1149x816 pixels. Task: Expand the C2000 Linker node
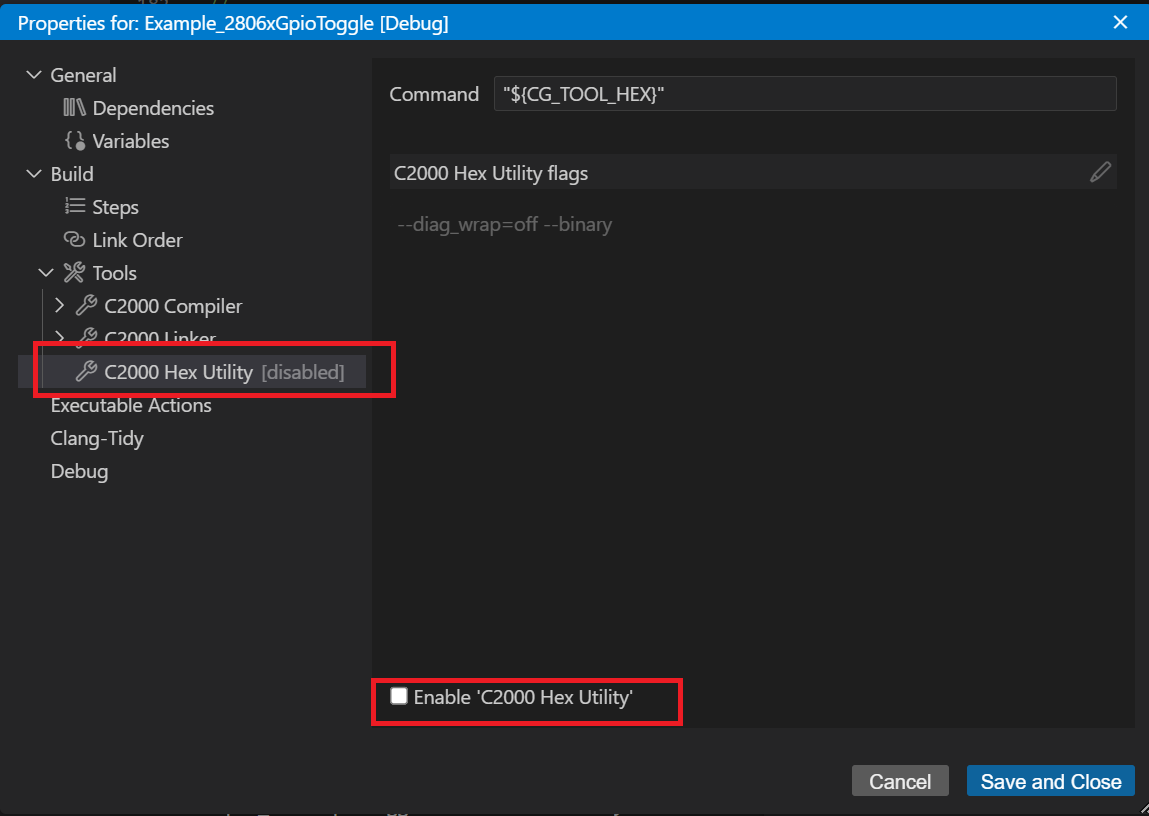[59, 337]
